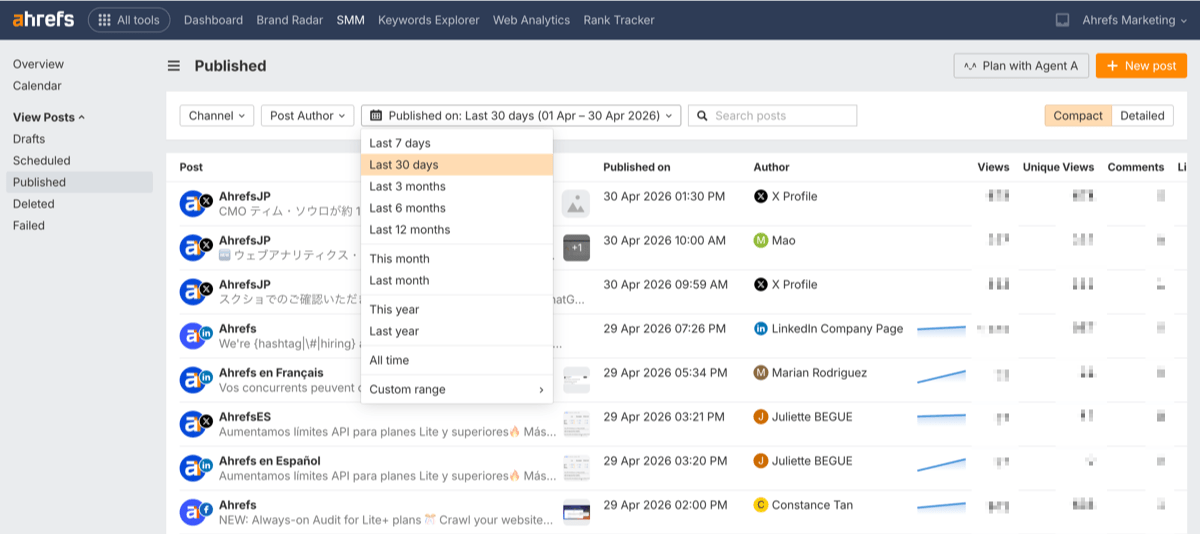This screenshot has height=534, width=1200.
Task: Open Calendar in sidebar
Action: tap(37, 86)
